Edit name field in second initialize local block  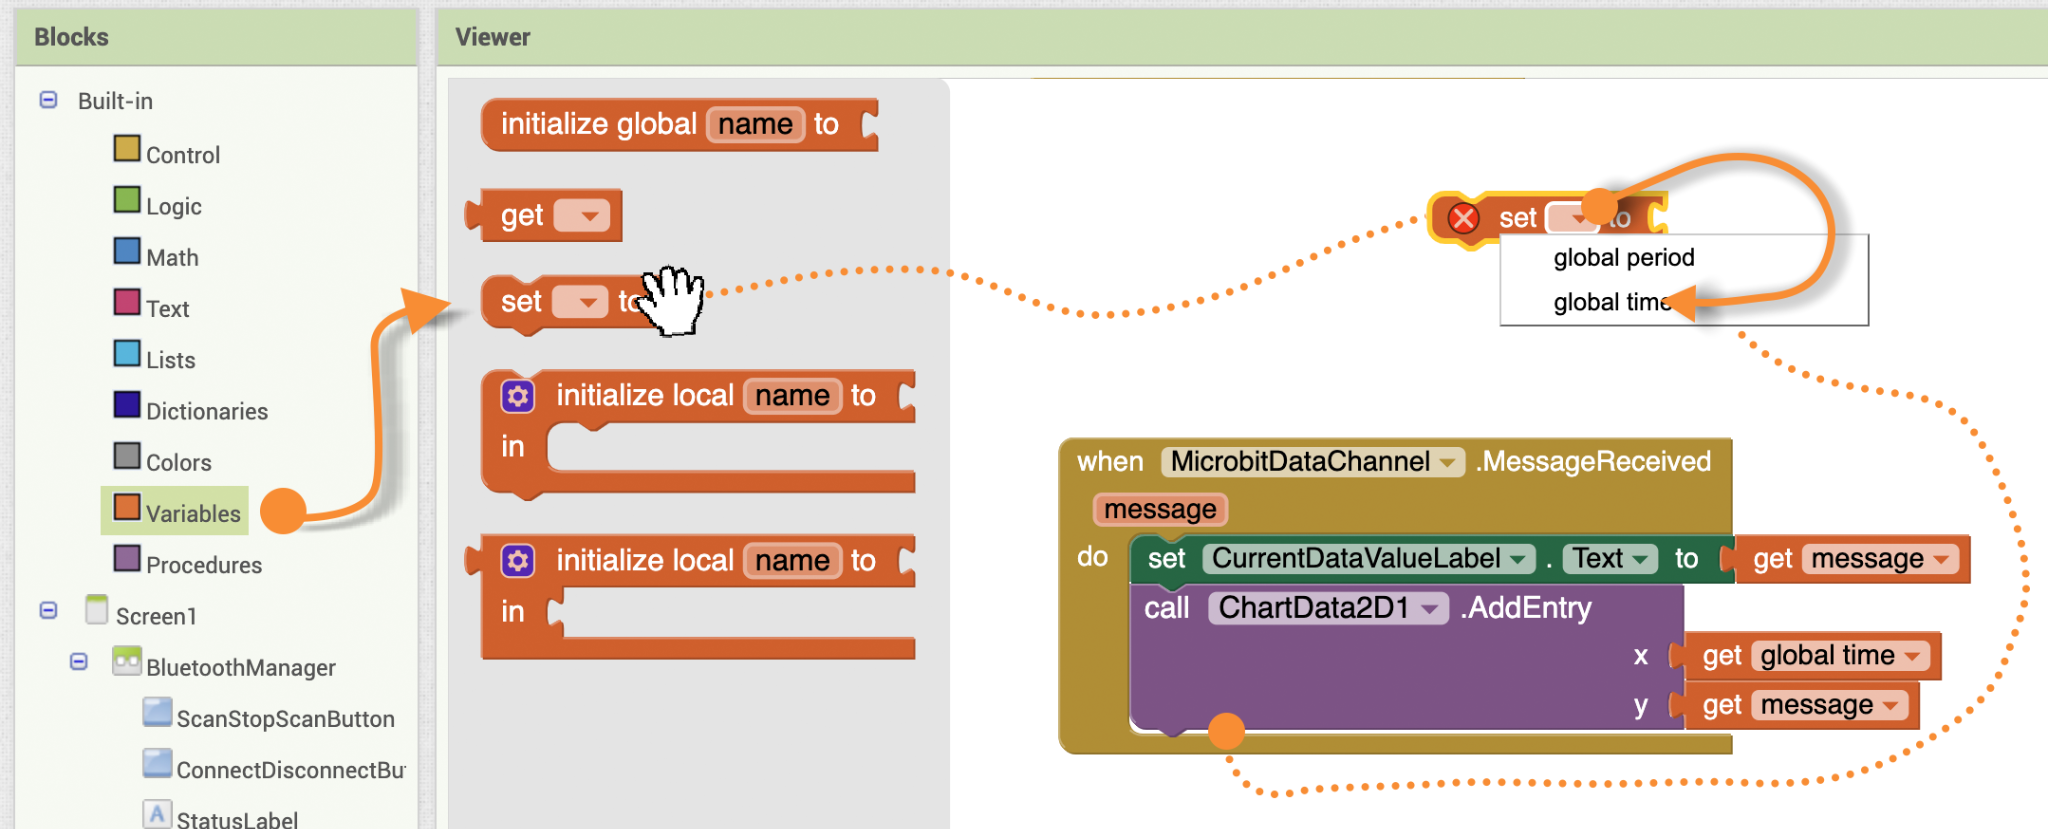[792, 561]
